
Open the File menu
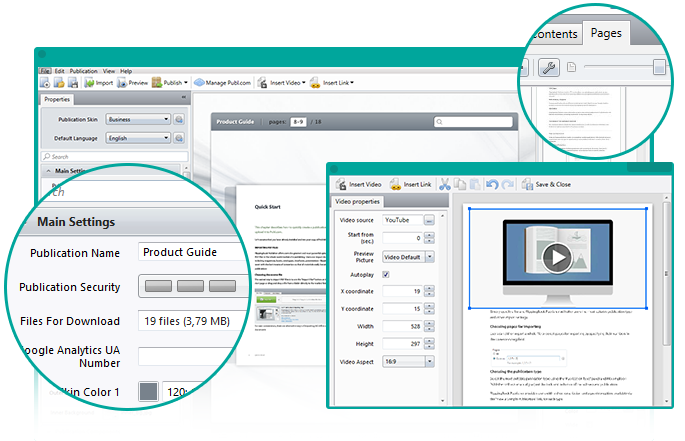[45, 71]
